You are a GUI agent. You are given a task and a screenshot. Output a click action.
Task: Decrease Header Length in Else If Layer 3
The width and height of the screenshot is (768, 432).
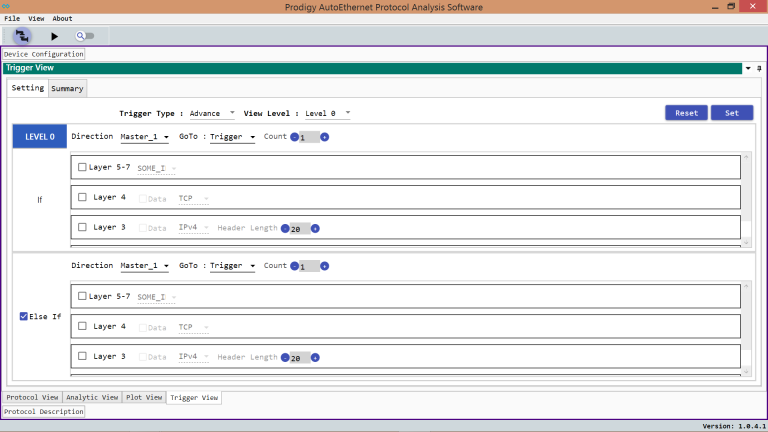pos(285,358)
